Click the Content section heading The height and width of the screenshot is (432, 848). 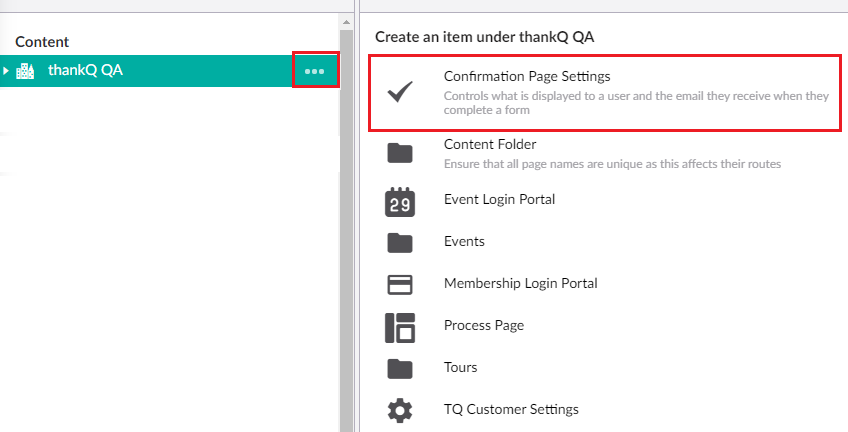[42, 42]
